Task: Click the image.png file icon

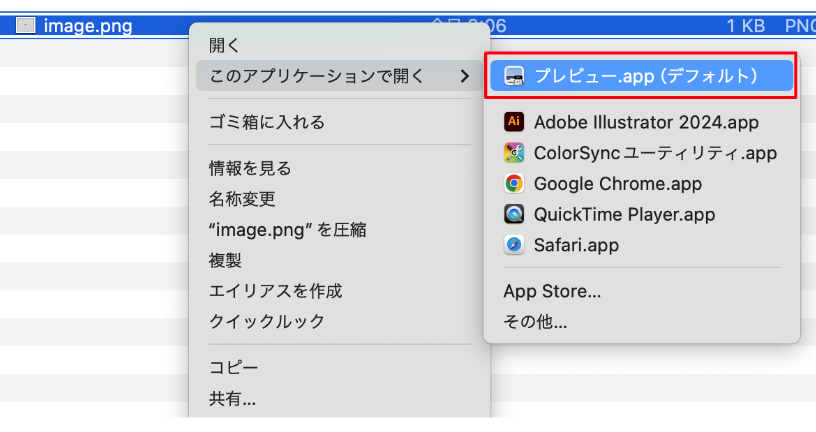Action: 26,26
